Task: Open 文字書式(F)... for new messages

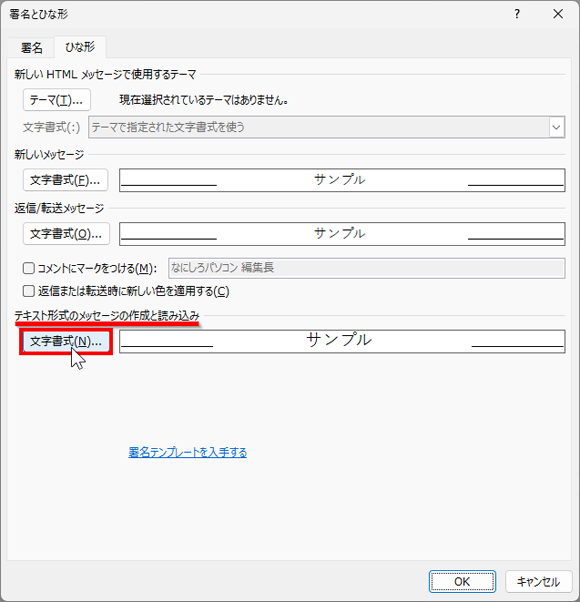Action: (65, 180)
